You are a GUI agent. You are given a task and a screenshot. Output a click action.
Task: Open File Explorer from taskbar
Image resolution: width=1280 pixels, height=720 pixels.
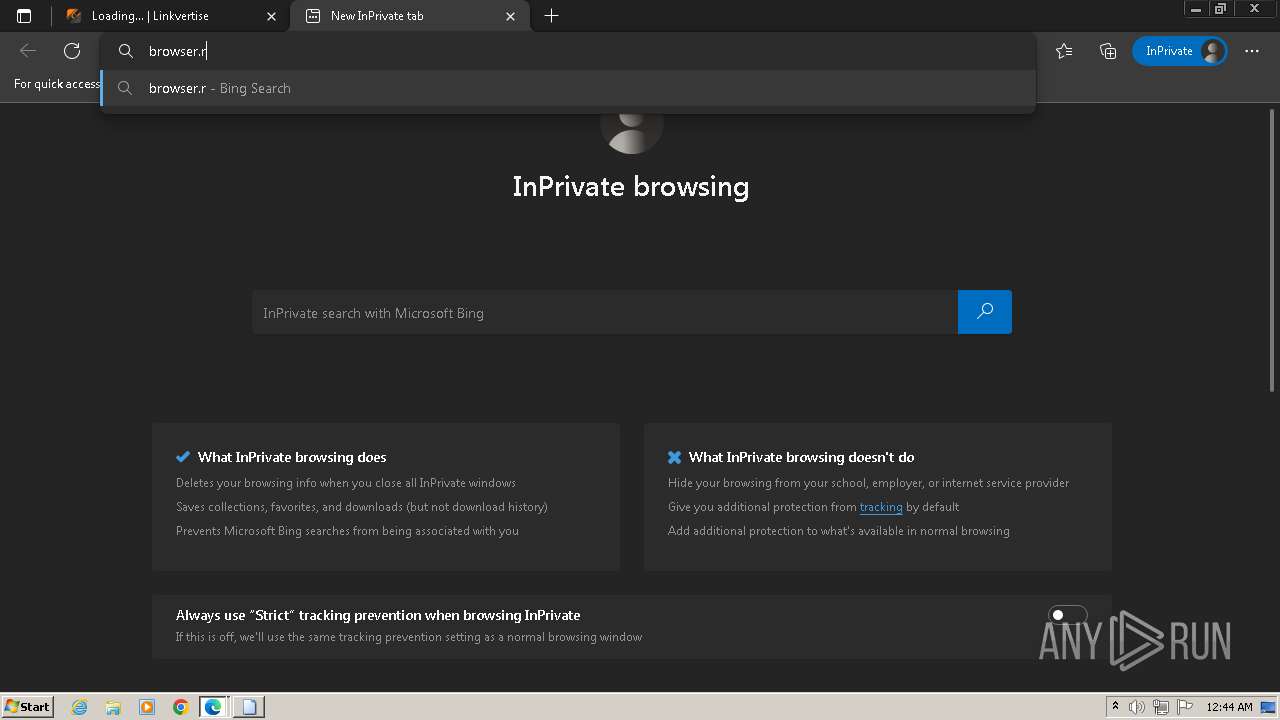coord(113,707)
